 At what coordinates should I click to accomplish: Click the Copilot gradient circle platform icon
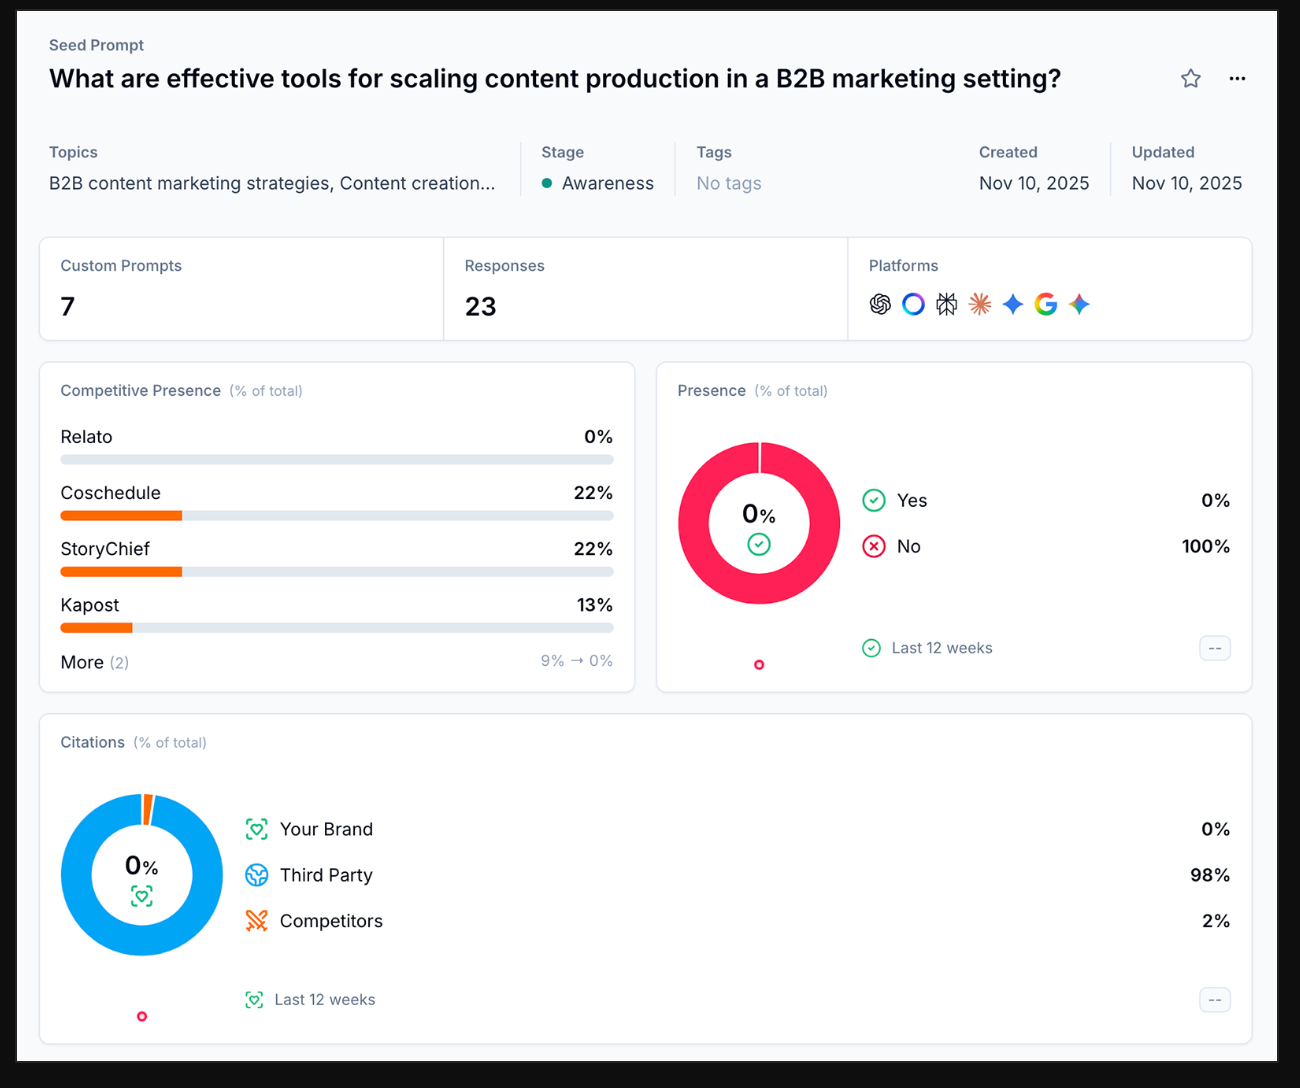click(913, 304)
